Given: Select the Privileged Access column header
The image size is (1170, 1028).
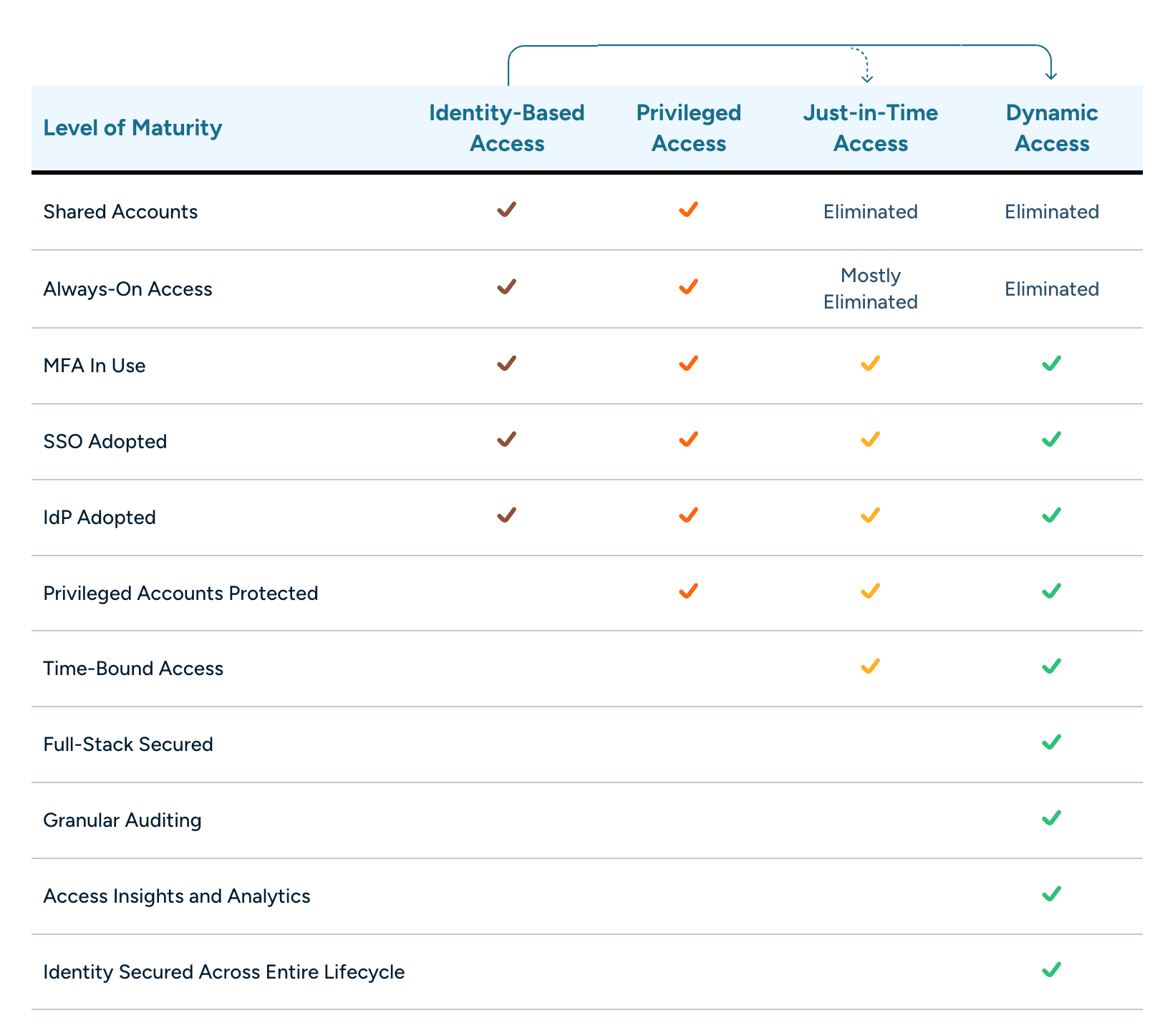Looking at the screenshot, I should [x=688, y=128].
